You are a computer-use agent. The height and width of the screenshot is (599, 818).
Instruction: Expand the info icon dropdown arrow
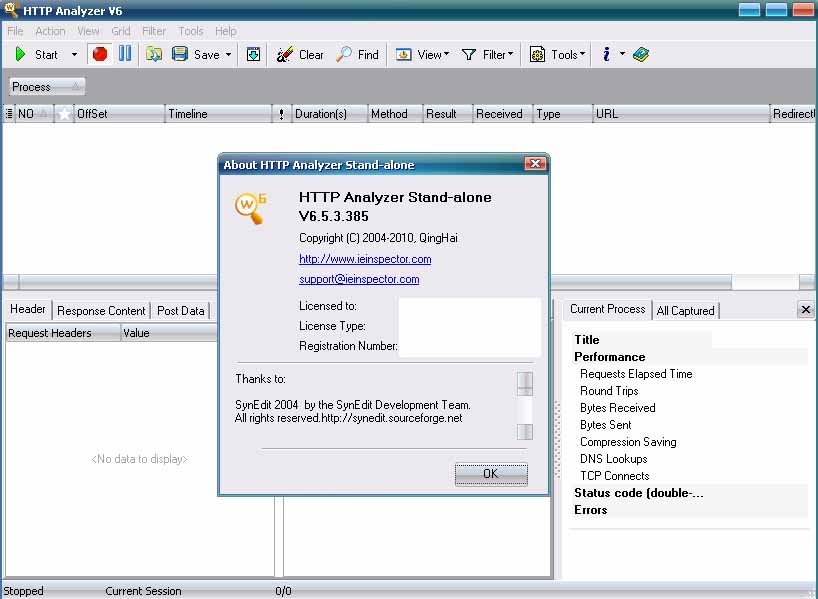pyautogui.click(x=622, y=54)
